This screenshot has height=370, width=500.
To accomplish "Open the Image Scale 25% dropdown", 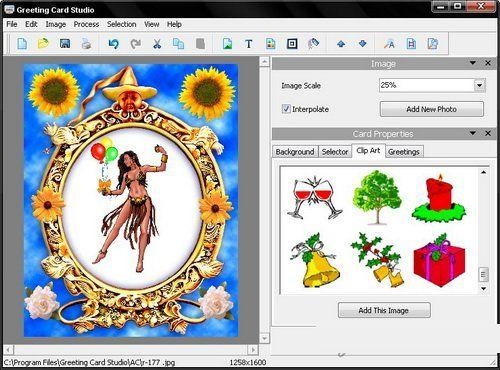I will pos(480,85).
